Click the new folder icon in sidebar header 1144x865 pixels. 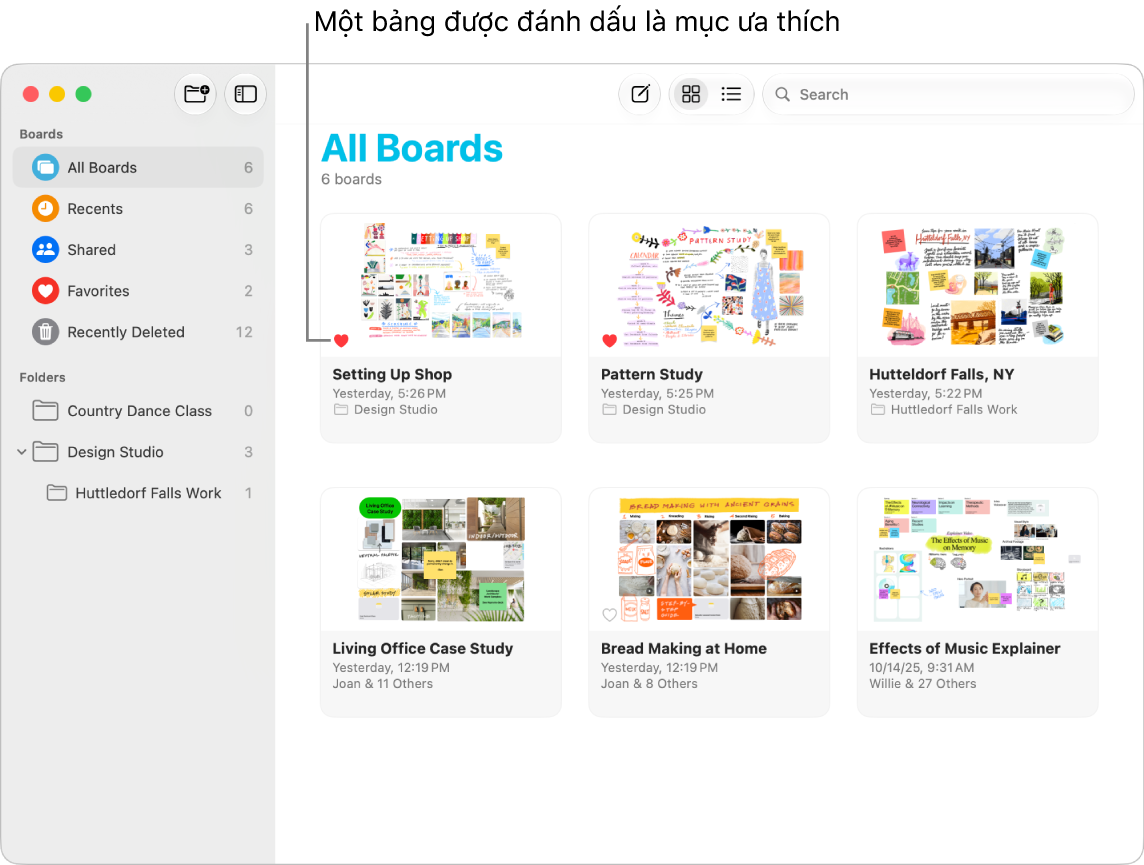(x=196, y=94)
